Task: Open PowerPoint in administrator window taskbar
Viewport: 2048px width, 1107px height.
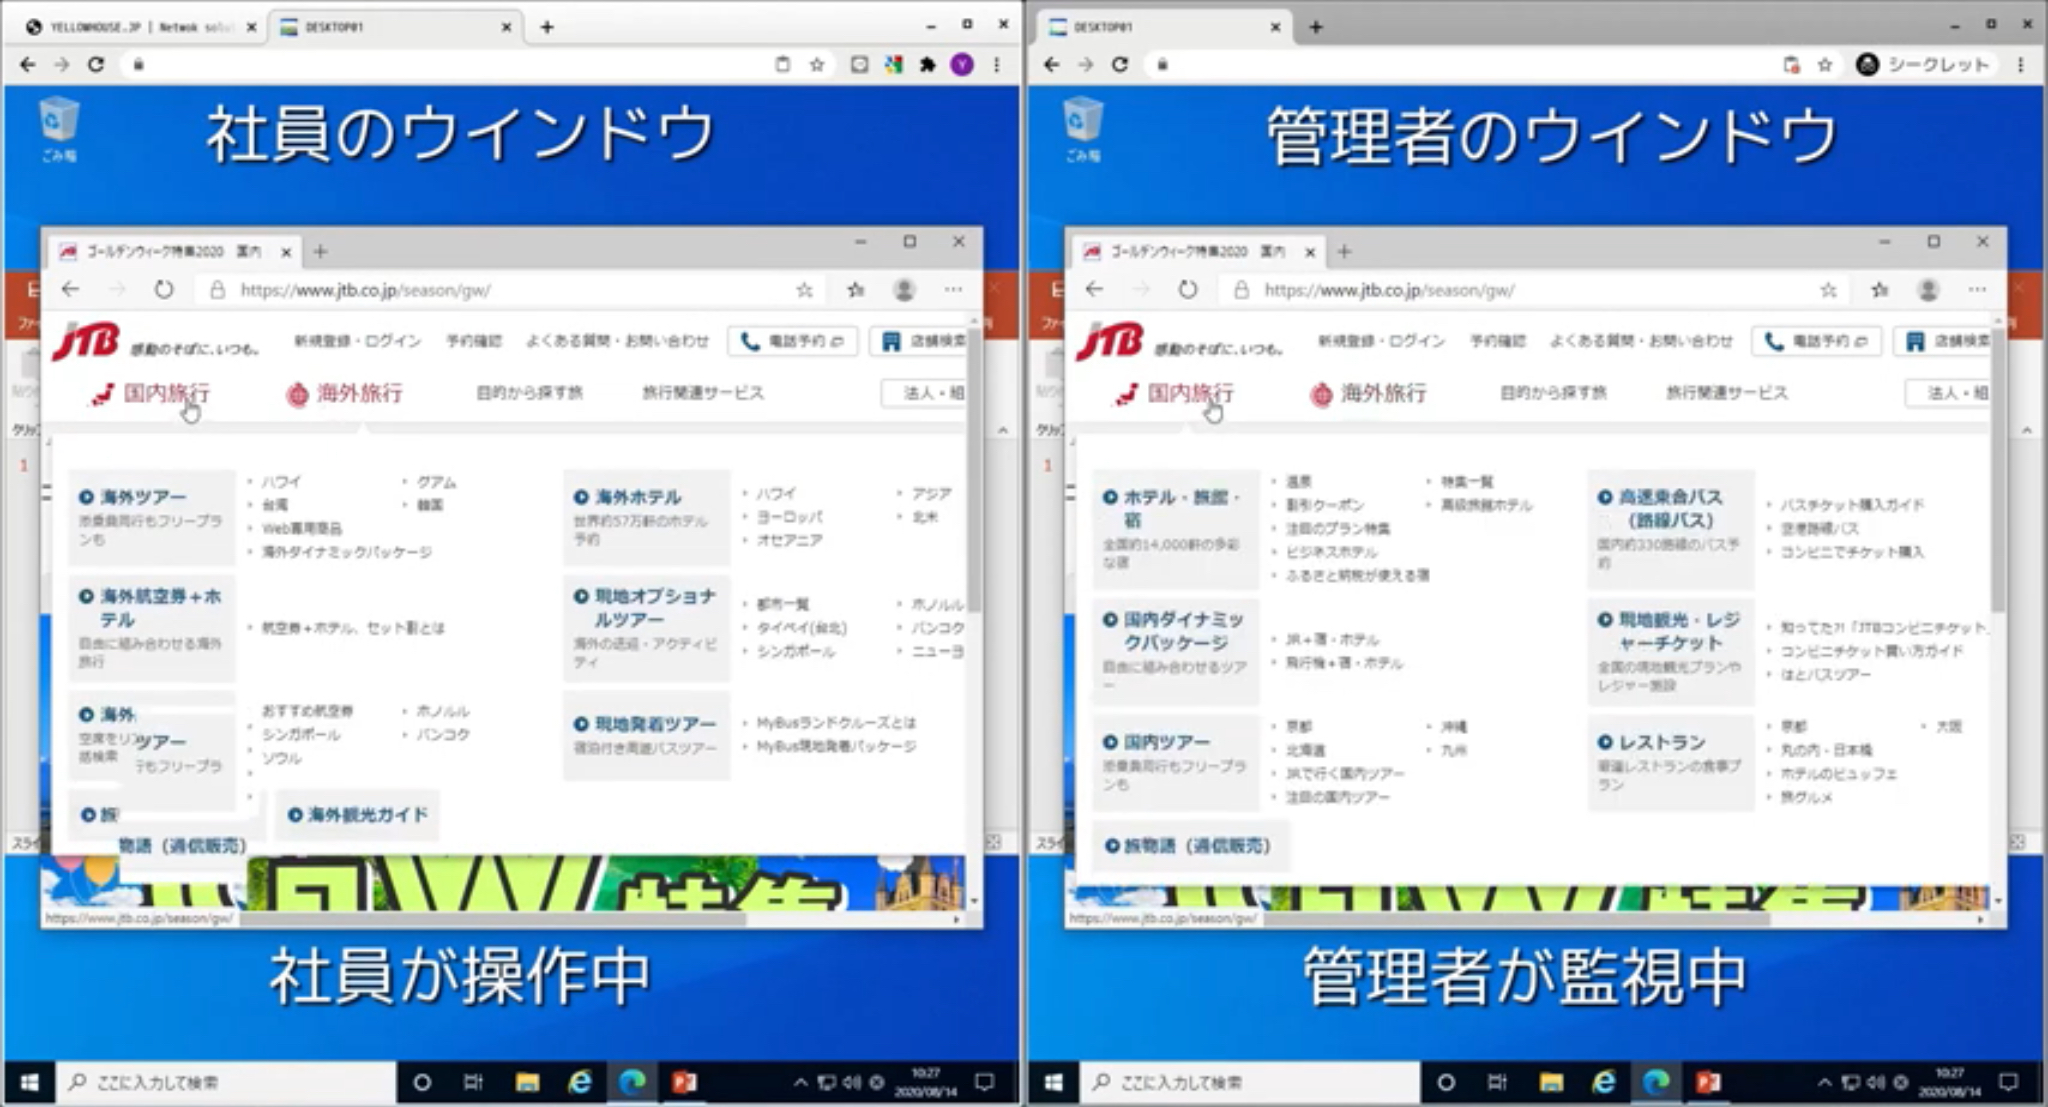Action: 1707,1083
